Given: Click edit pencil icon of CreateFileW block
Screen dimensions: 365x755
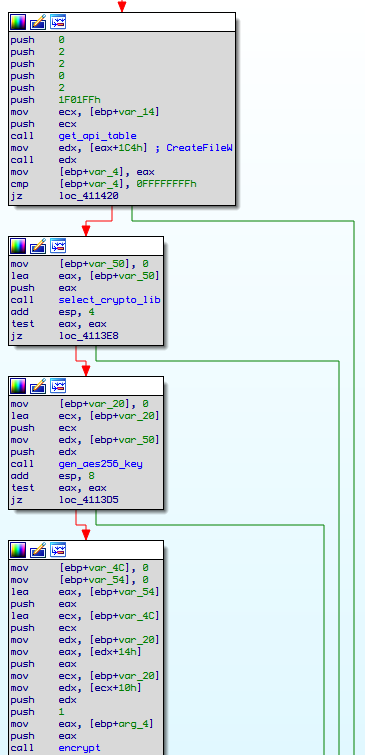Looking at the screenshot, I should tap(38, 22).
